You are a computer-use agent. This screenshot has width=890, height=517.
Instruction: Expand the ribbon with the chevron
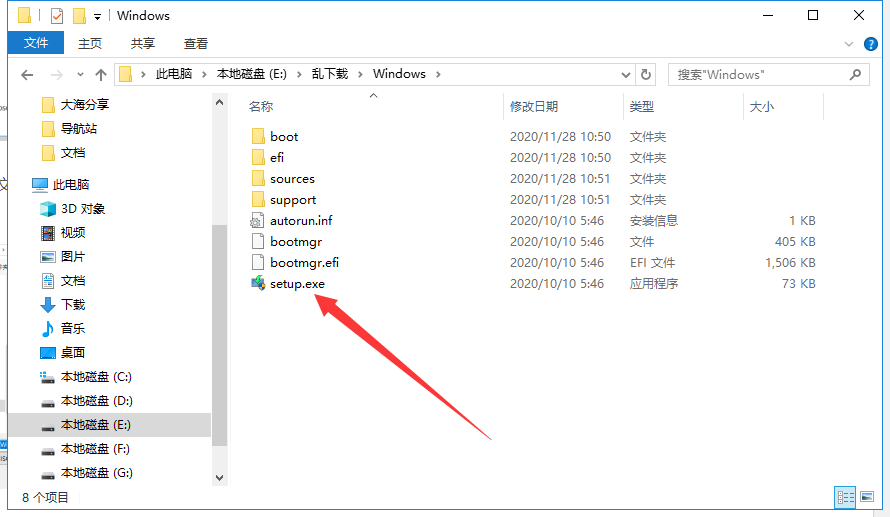click(850, 44)
